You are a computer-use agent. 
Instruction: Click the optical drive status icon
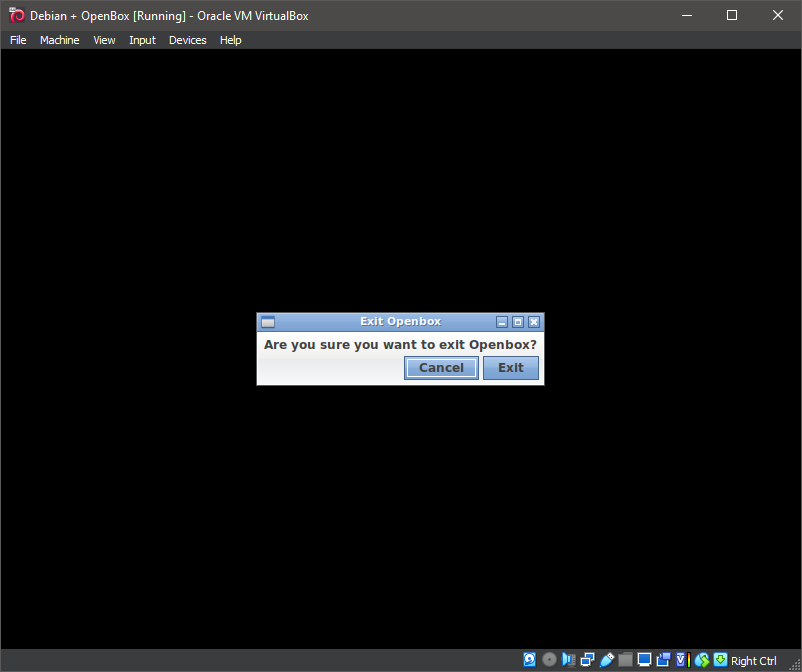pos(548,660)
